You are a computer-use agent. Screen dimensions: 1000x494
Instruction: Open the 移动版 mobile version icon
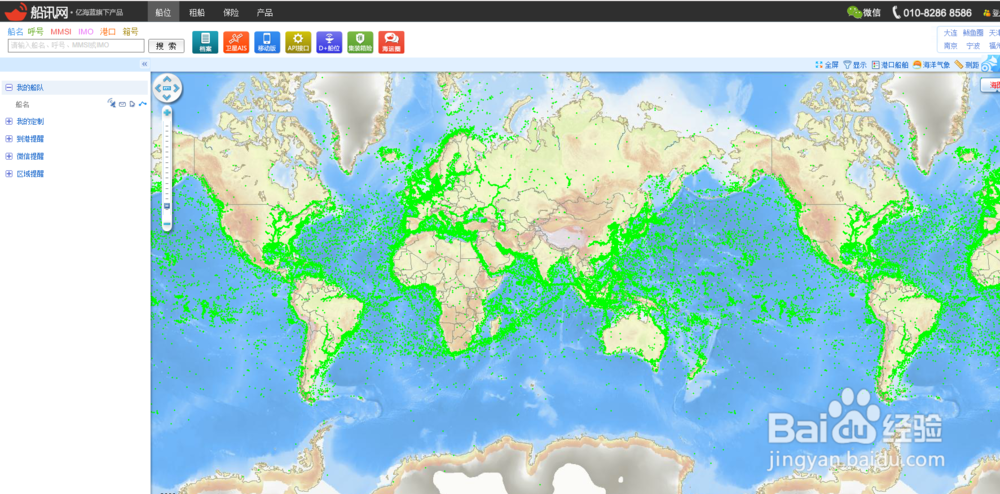pyautogui.click(x=267, y=42)
